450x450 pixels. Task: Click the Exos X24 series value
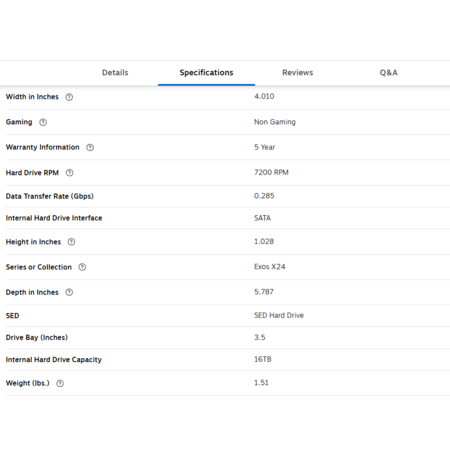tap(270, 267)
